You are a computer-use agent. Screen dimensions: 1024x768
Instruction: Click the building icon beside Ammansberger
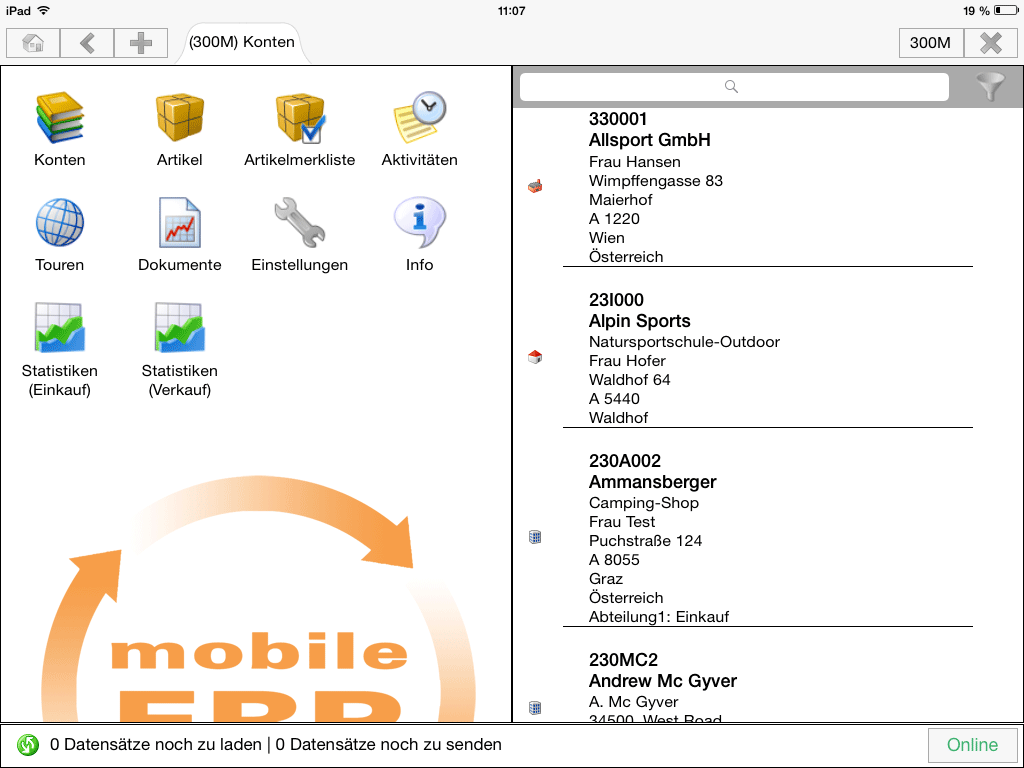[535, 537]
